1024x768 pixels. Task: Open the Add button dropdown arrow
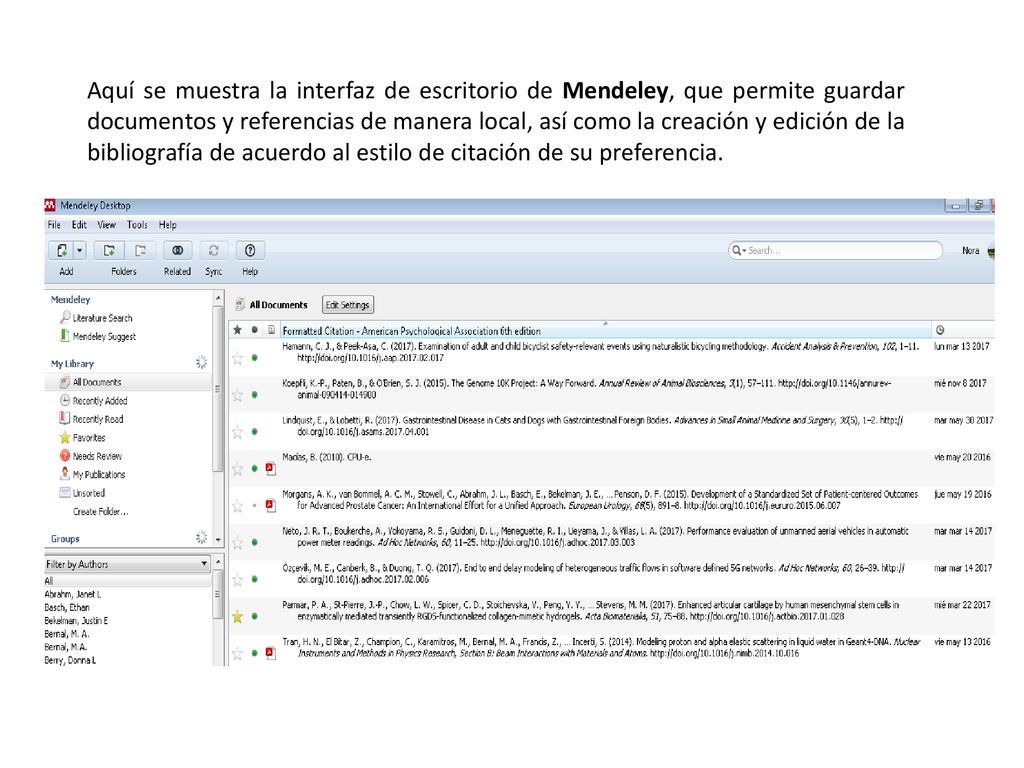80,250
